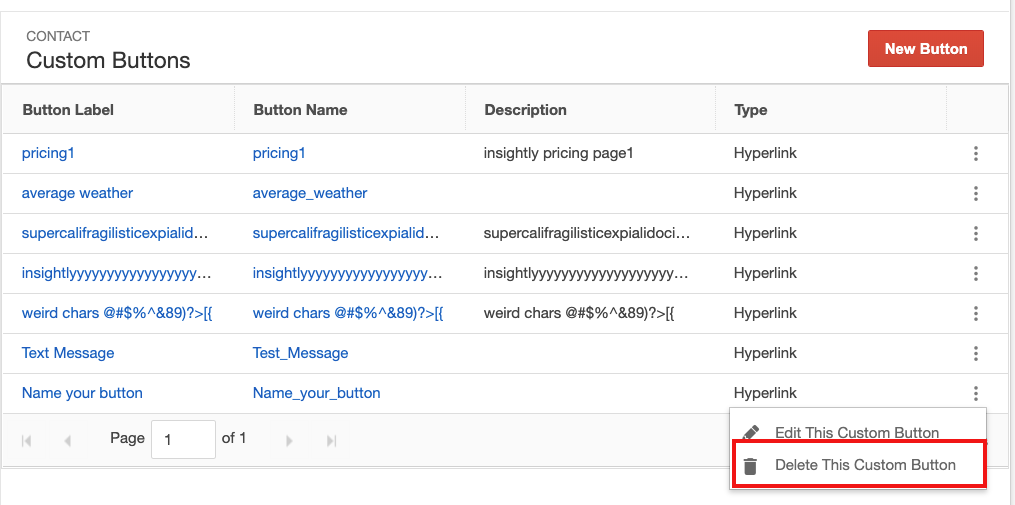The height and width of the screenshot is (505, 1015).
Task: Open row menu for insightlyyyy button
Action: coord(976,273)
